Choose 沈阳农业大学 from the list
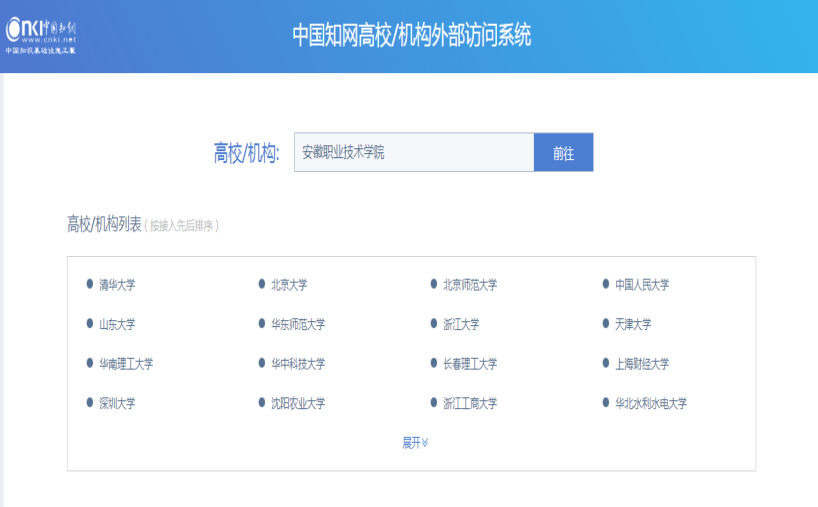This screenshot has width=818, height=507. click(298, 404)
